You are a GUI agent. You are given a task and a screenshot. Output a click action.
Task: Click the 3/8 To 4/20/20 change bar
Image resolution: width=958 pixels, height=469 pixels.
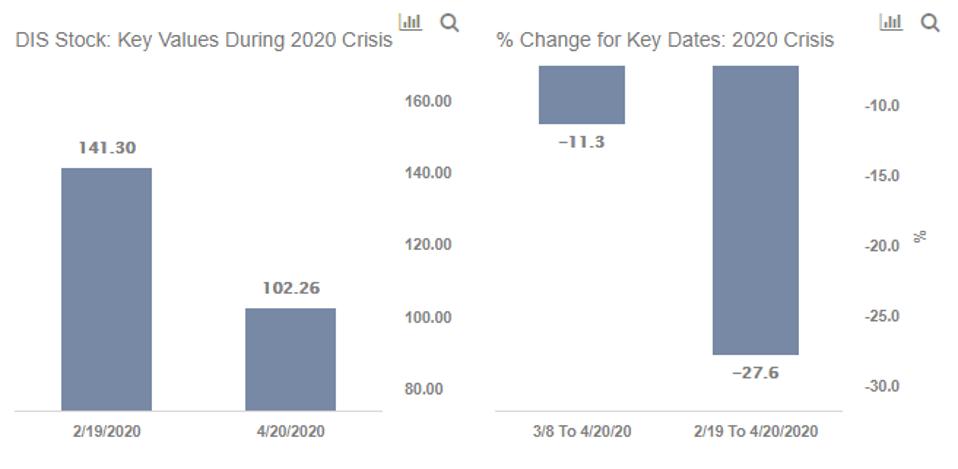pyautogui.click(x=581, y=95)
